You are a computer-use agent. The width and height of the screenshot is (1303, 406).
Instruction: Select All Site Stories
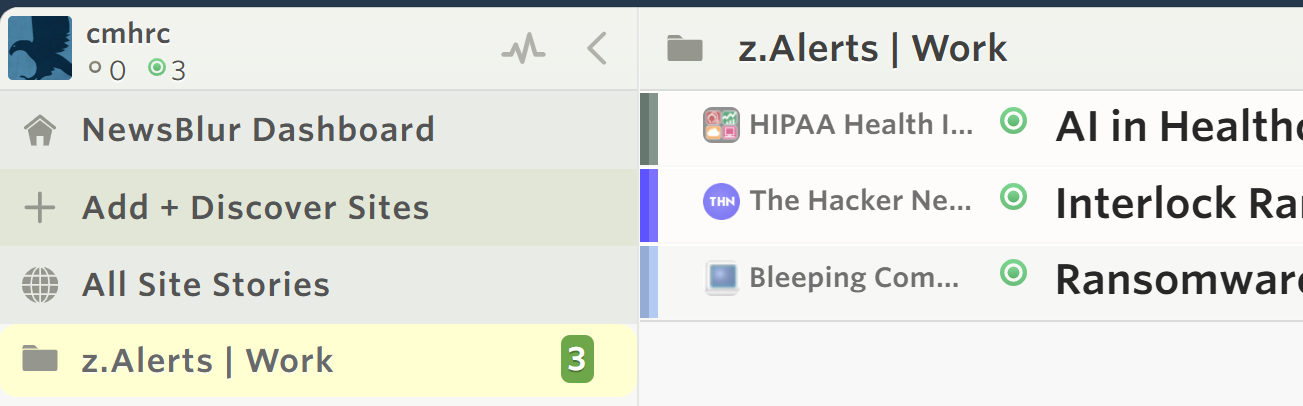pos(206,285)
